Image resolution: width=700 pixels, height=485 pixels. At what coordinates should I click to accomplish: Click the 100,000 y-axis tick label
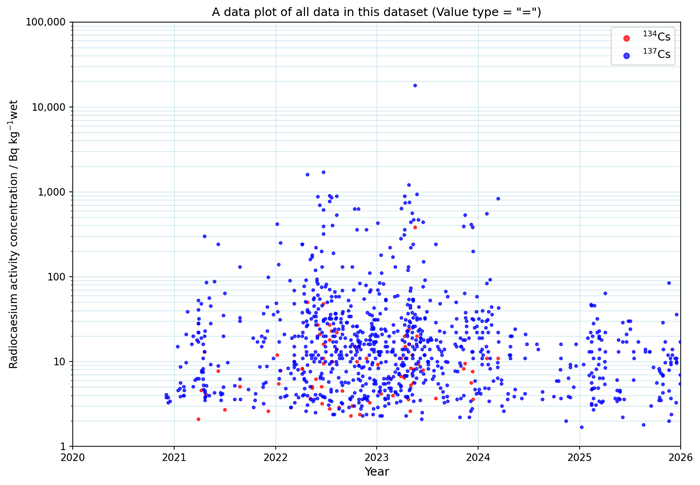(42, 22)
